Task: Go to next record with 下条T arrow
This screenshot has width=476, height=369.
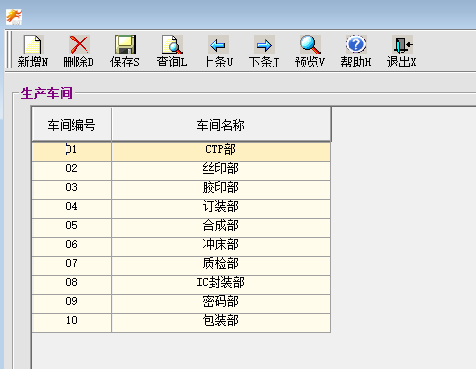Action: pyautogui.click(x=264, y=45)
